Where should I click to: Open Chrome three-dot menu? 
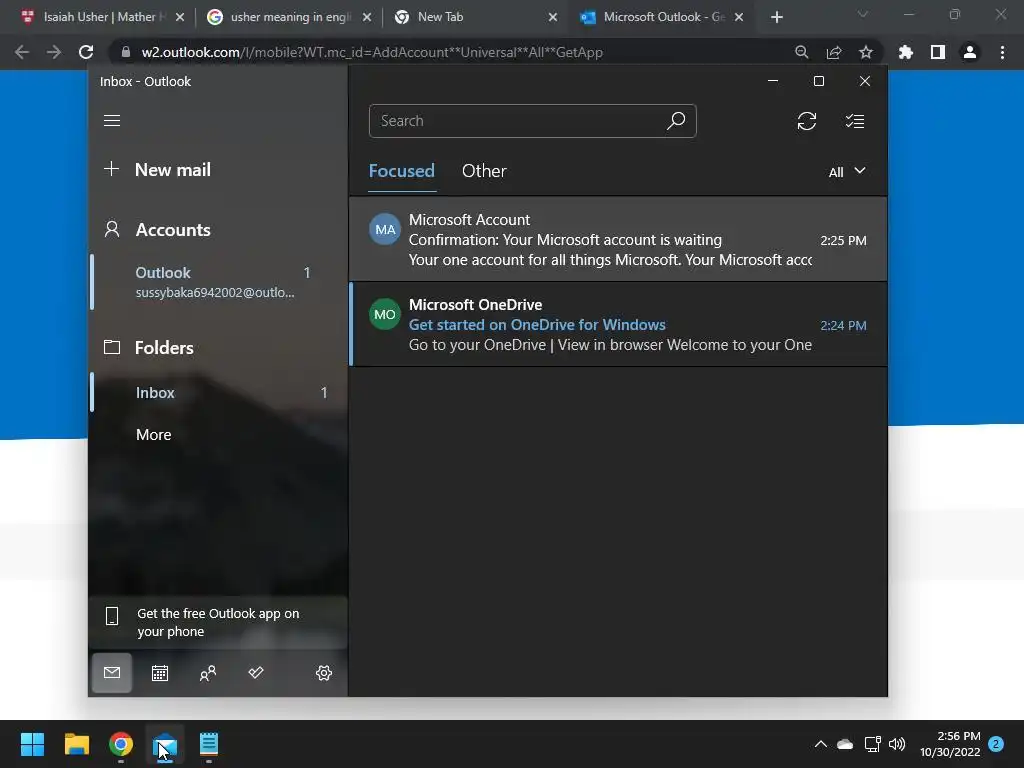tap(1002, 52)
